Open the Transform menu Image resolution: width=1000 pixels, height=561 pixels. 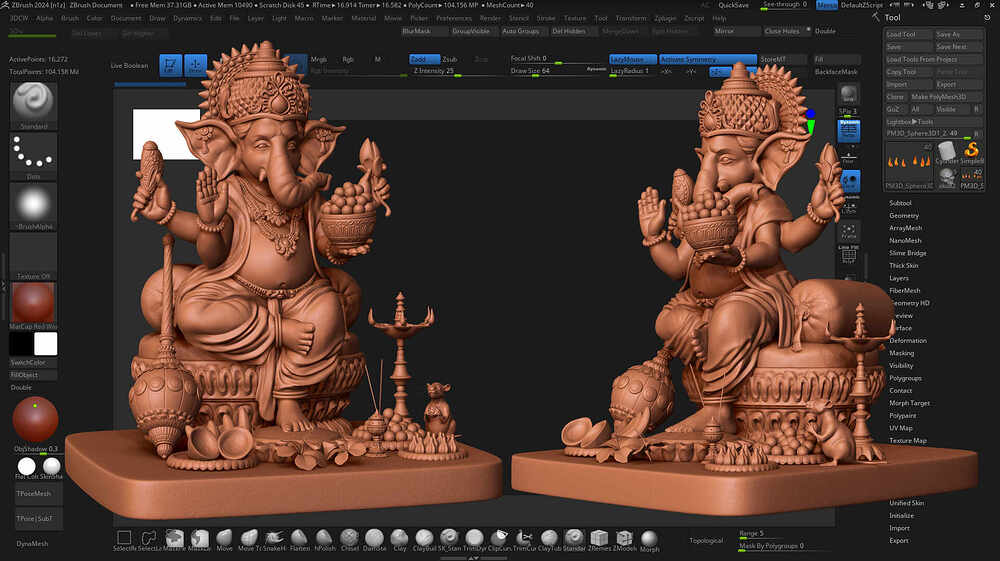[x=631, y=18]
